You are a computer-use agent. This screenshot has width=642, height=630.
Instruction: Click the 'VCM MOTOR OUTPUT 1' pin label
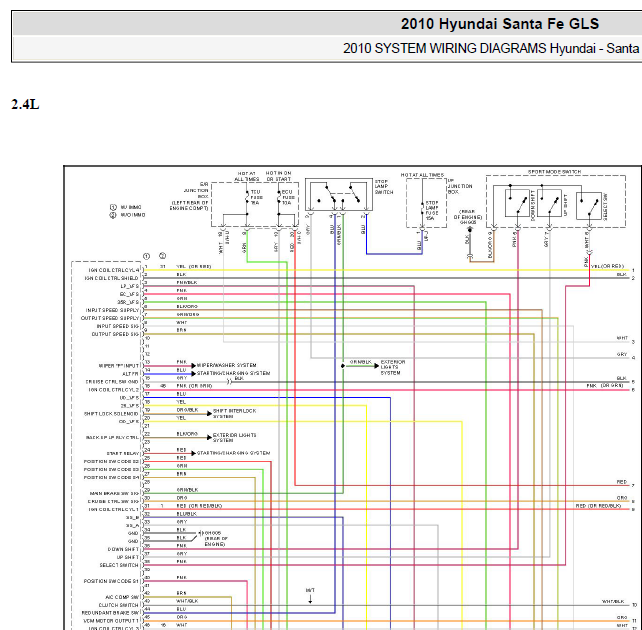tap(111, 621)
